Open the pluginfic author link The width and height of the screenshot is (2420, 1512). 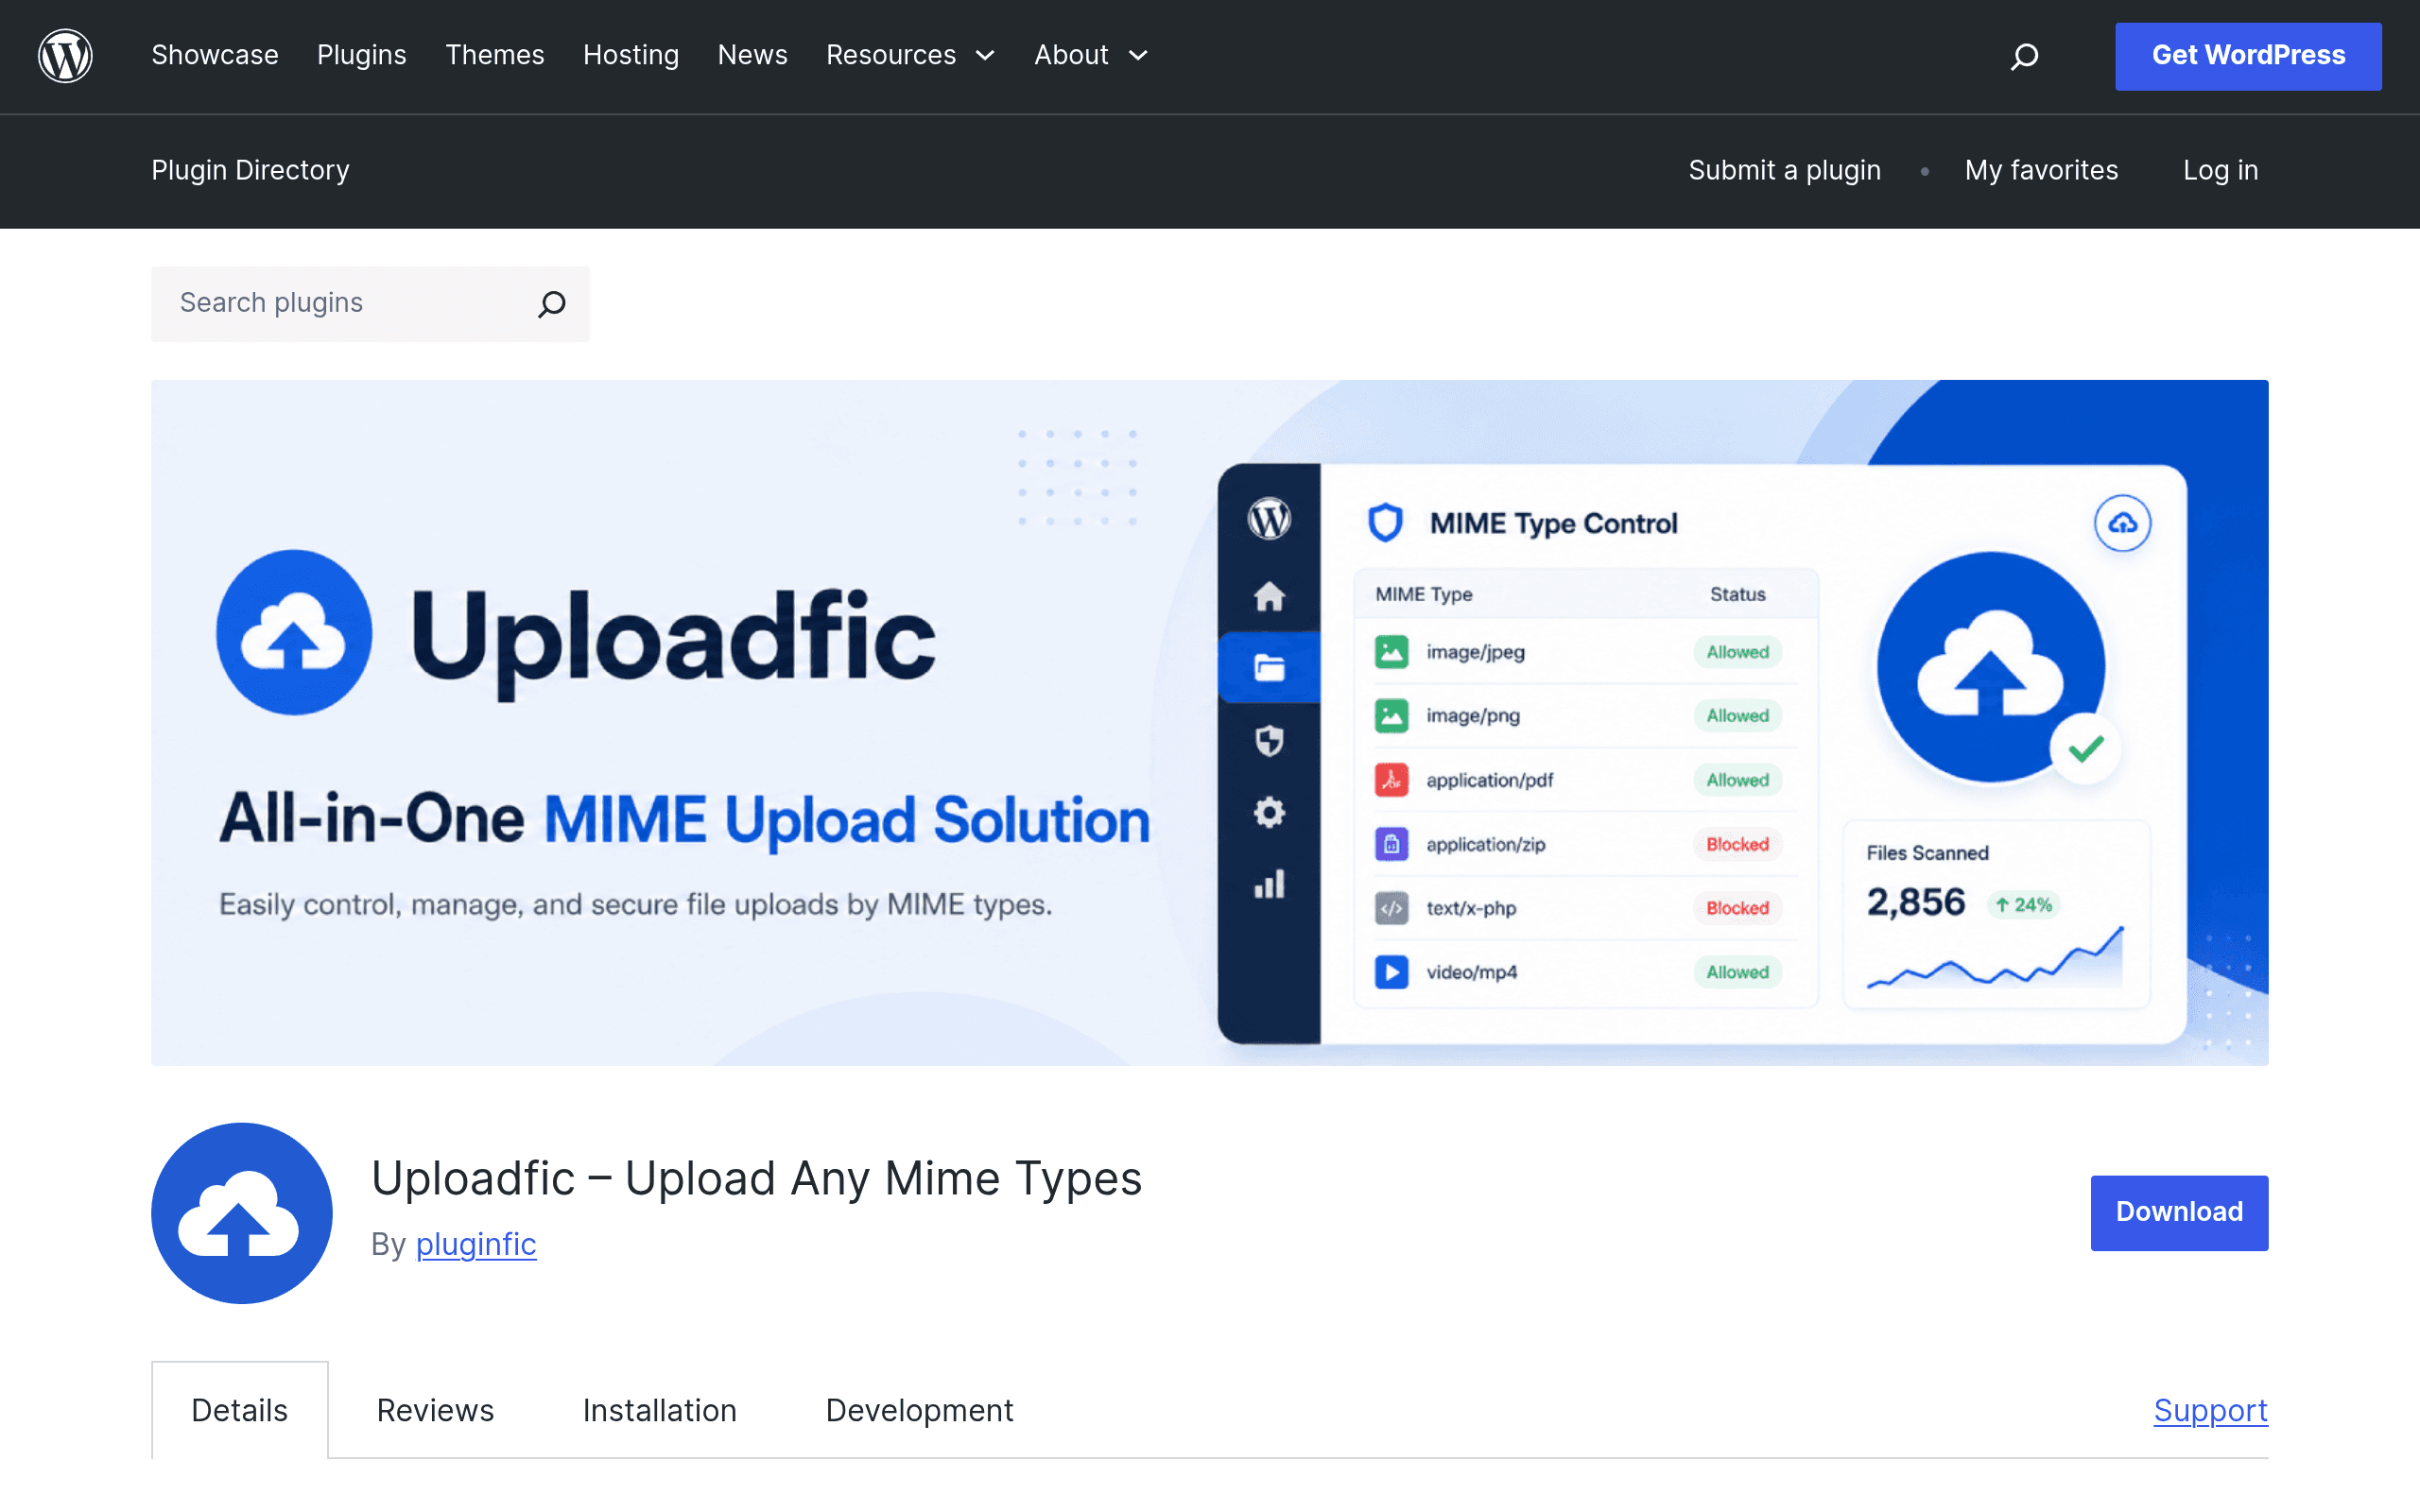[476, 1244]
